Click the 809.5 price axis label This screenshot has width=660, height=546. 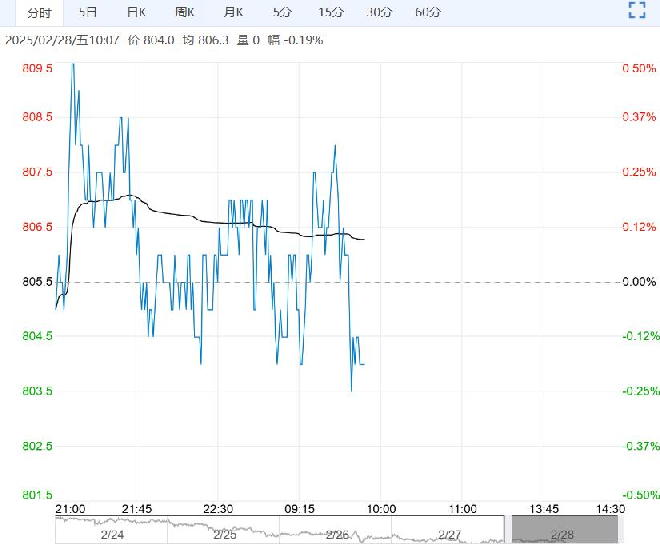(37, 68)
